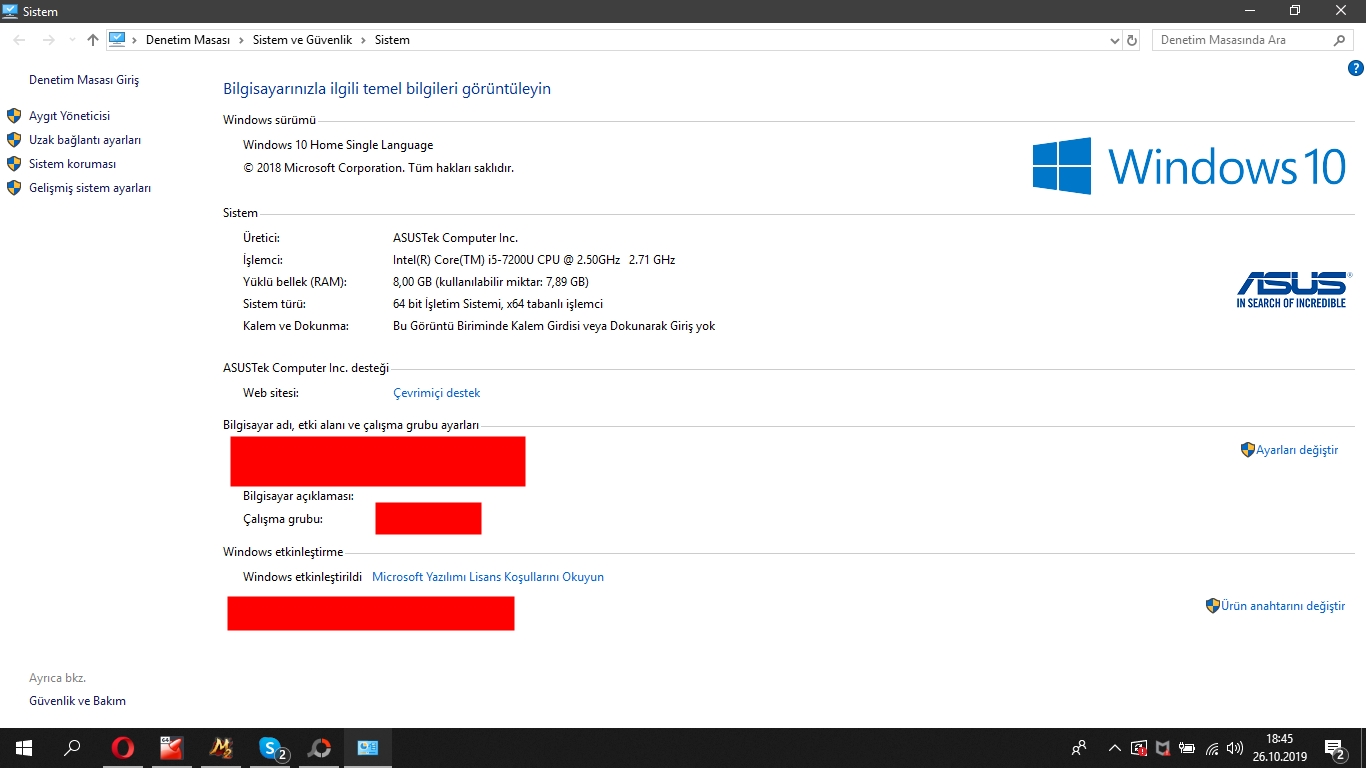Click the blue help question mark icon
The height and width of the screenshot is (768, 1366).
(x=1356, y=68)
